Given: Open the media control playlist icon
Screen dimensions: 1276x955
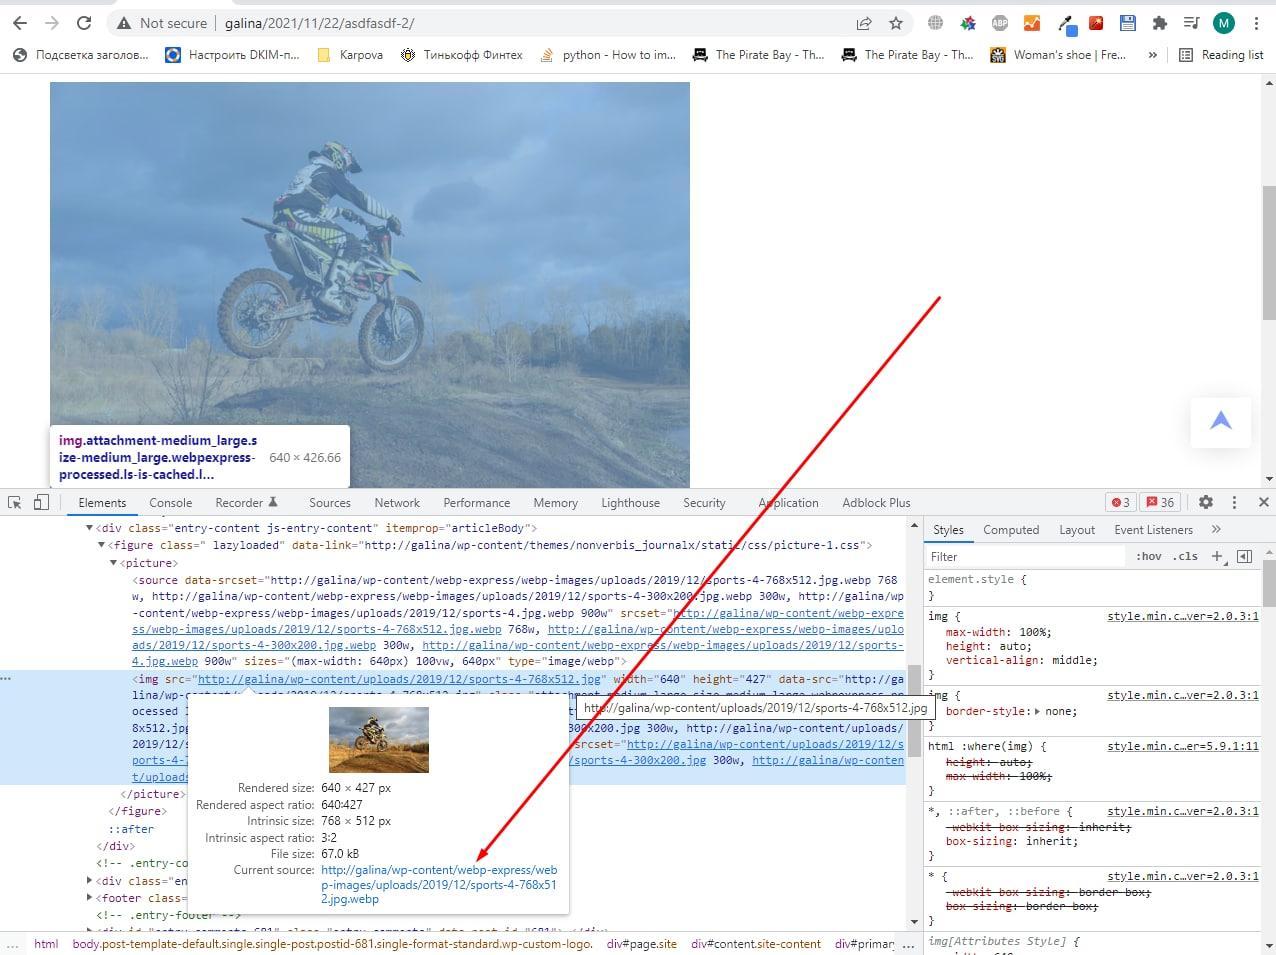Looking at the screenshot, I should click(1191, 23).
